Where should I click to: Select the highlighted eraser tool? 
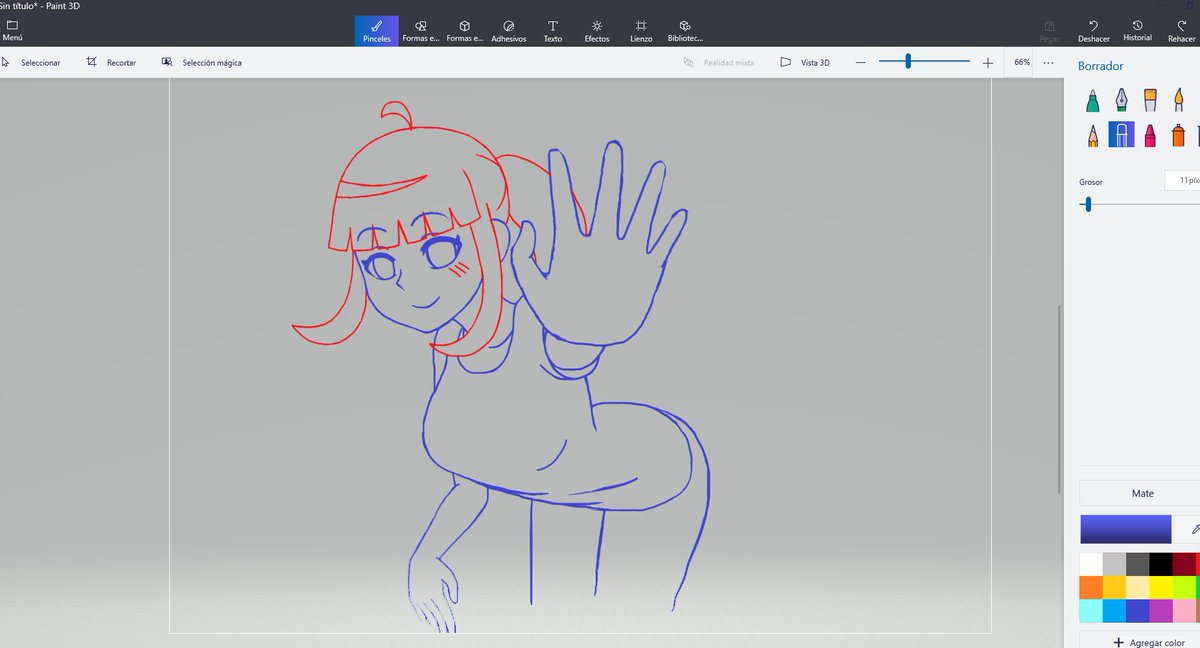pos(1121,135)
